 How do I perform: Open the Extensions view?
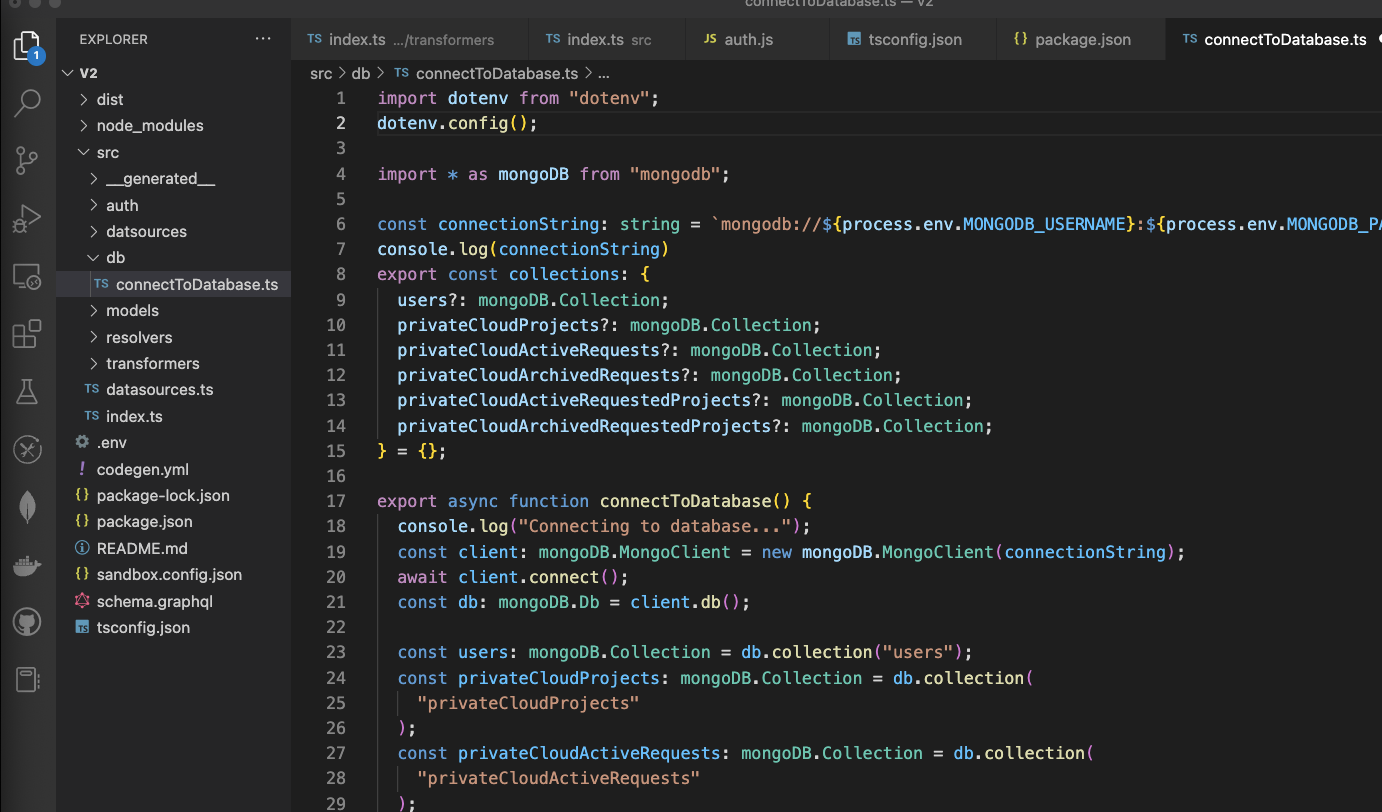[27, 334]
